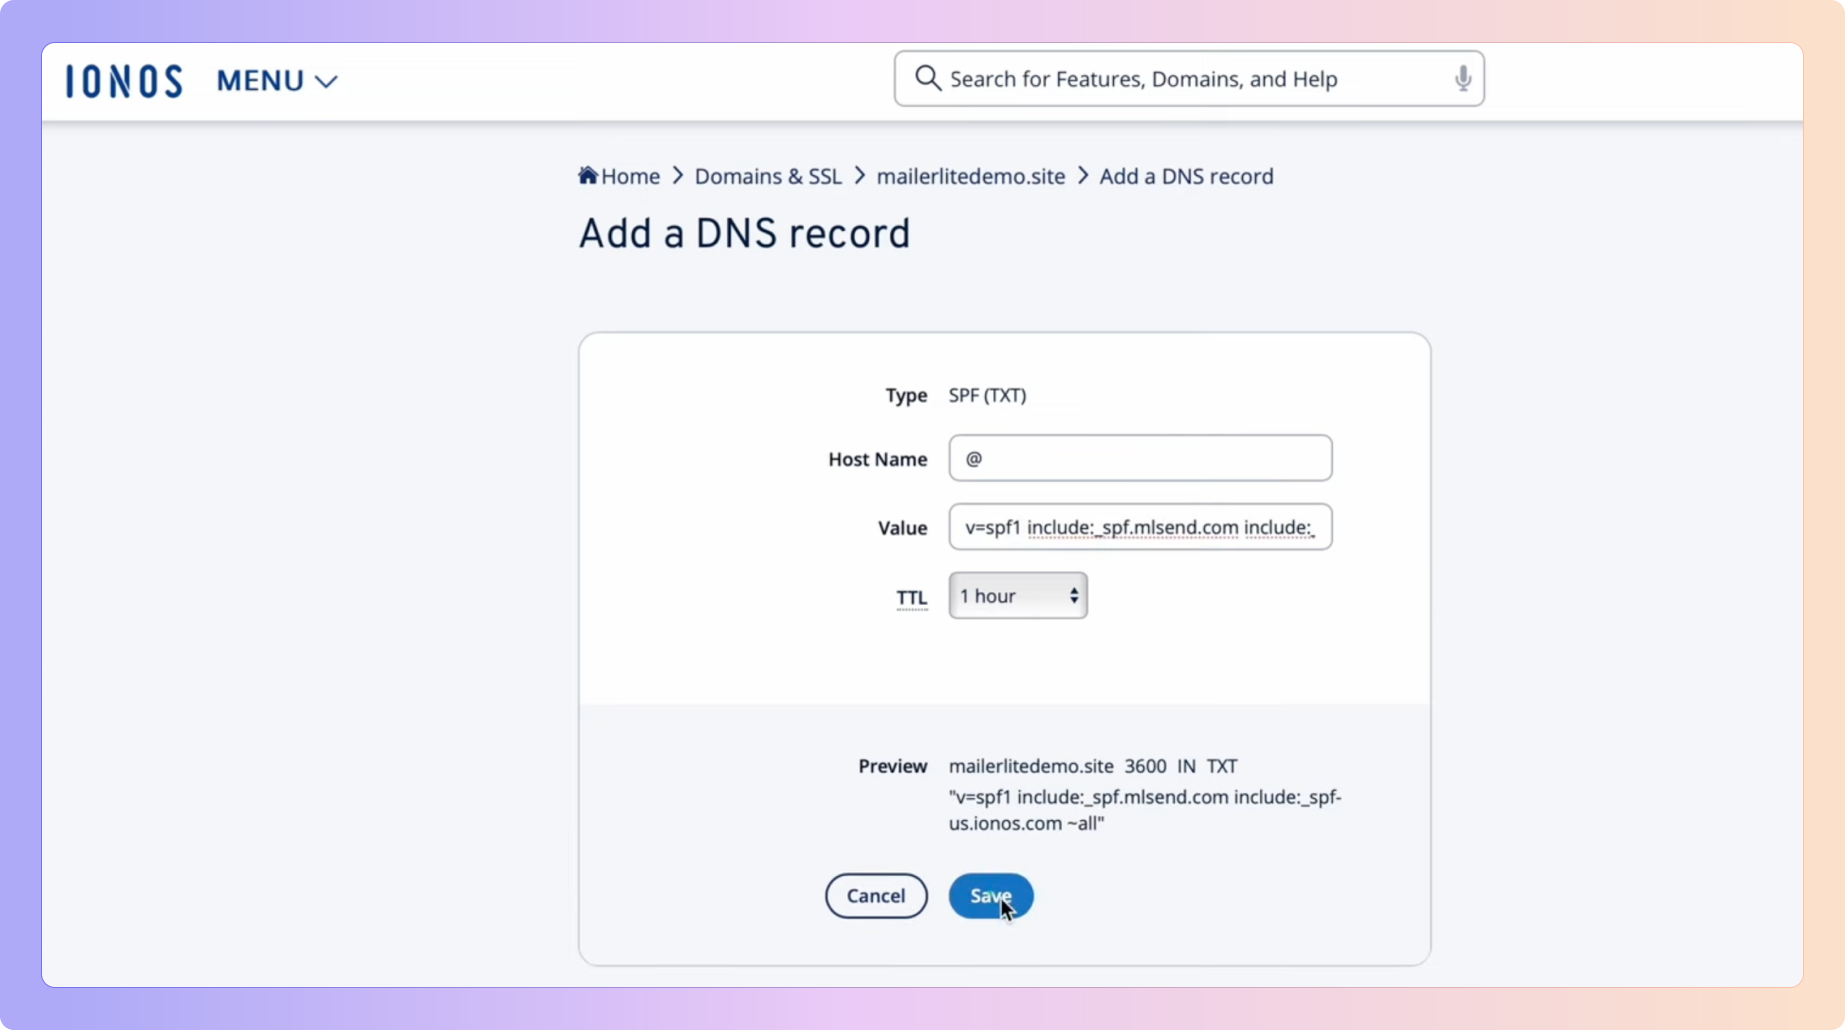Viewport: 1845px width, 1030px height.
Task: Click the Host Name label
Action: (x=878, y=459)
